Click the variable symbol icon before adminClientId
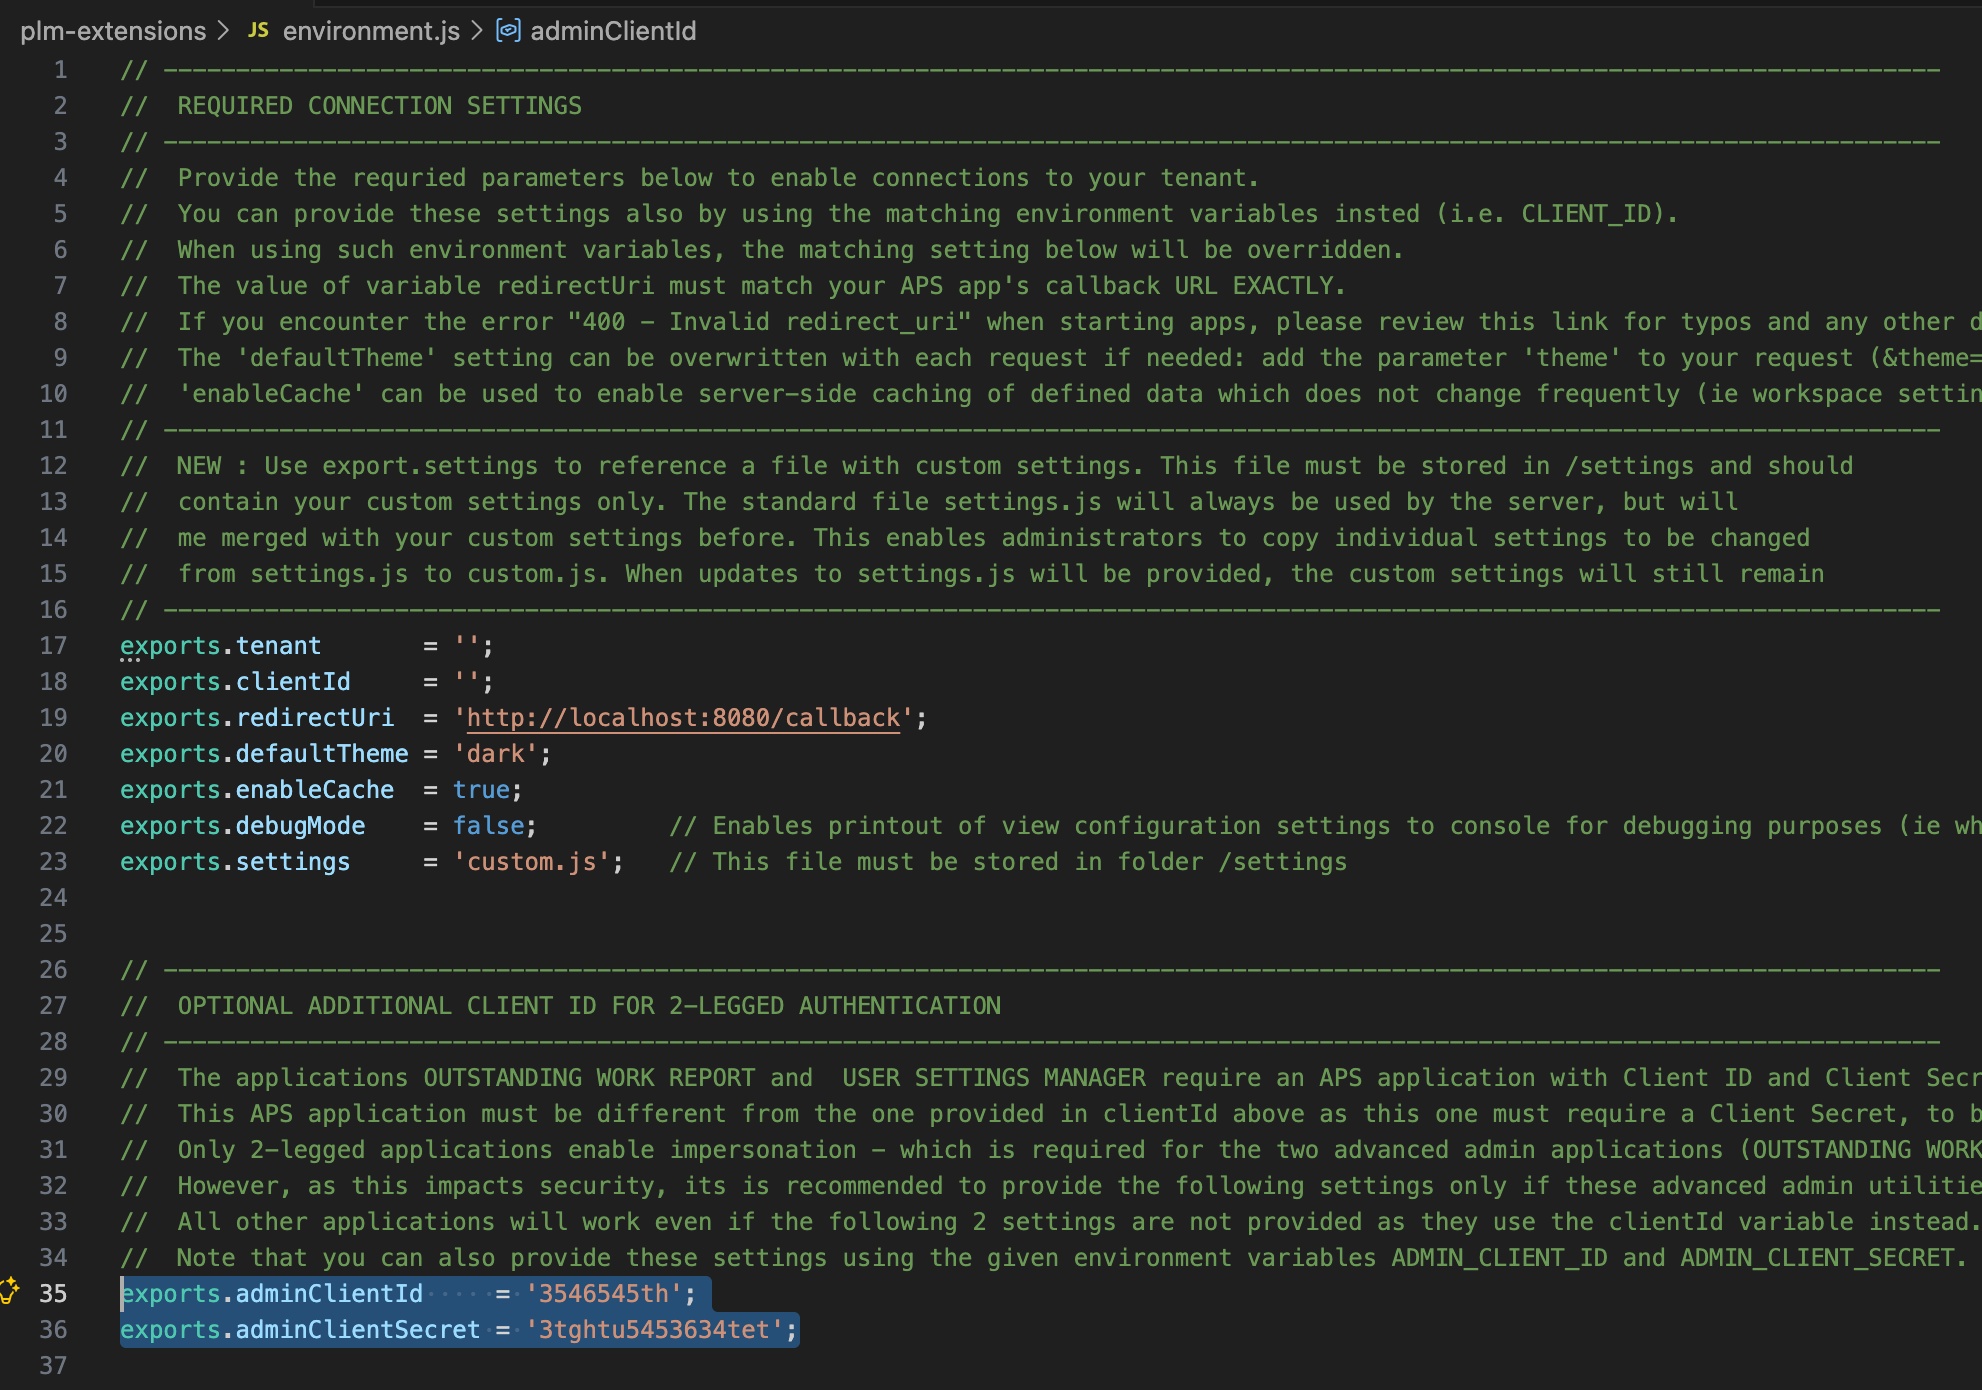The image size is (1982, 1390). (x=508, y=31)
